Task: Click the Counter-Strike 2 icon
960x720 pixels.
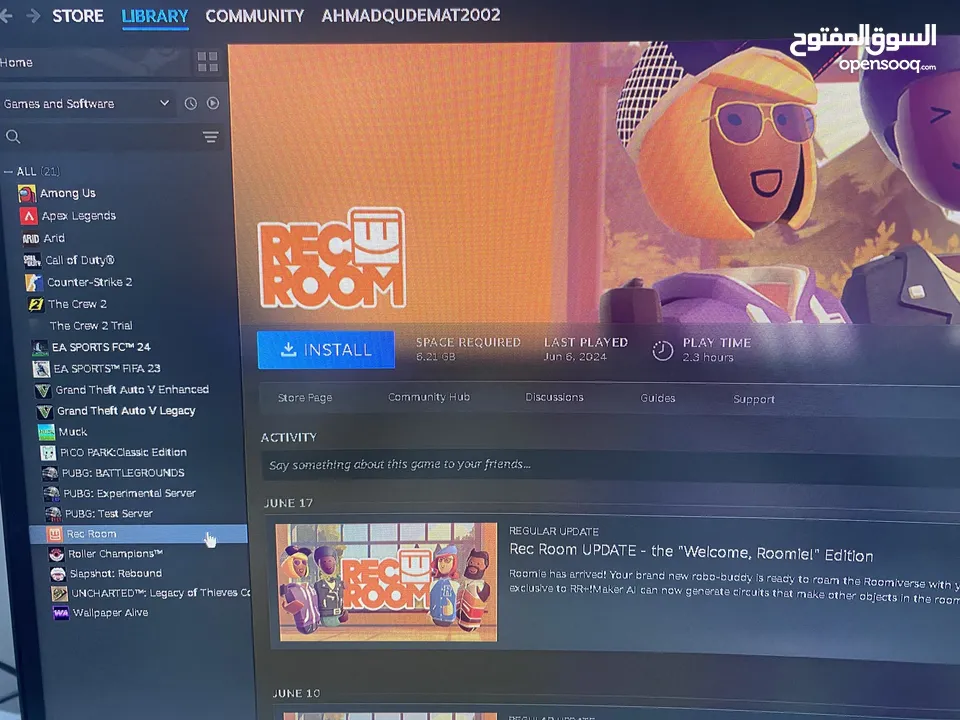Action: (x=34, y=282)
